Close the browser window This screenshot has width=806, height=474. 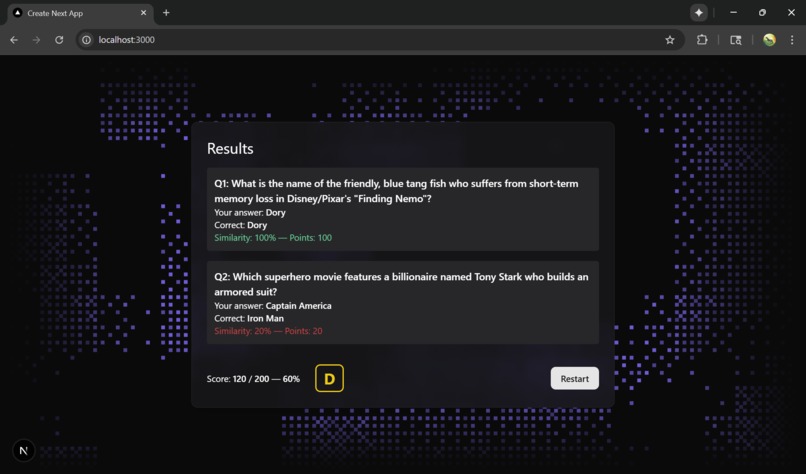pyautogui.click(x=791, y=13)
